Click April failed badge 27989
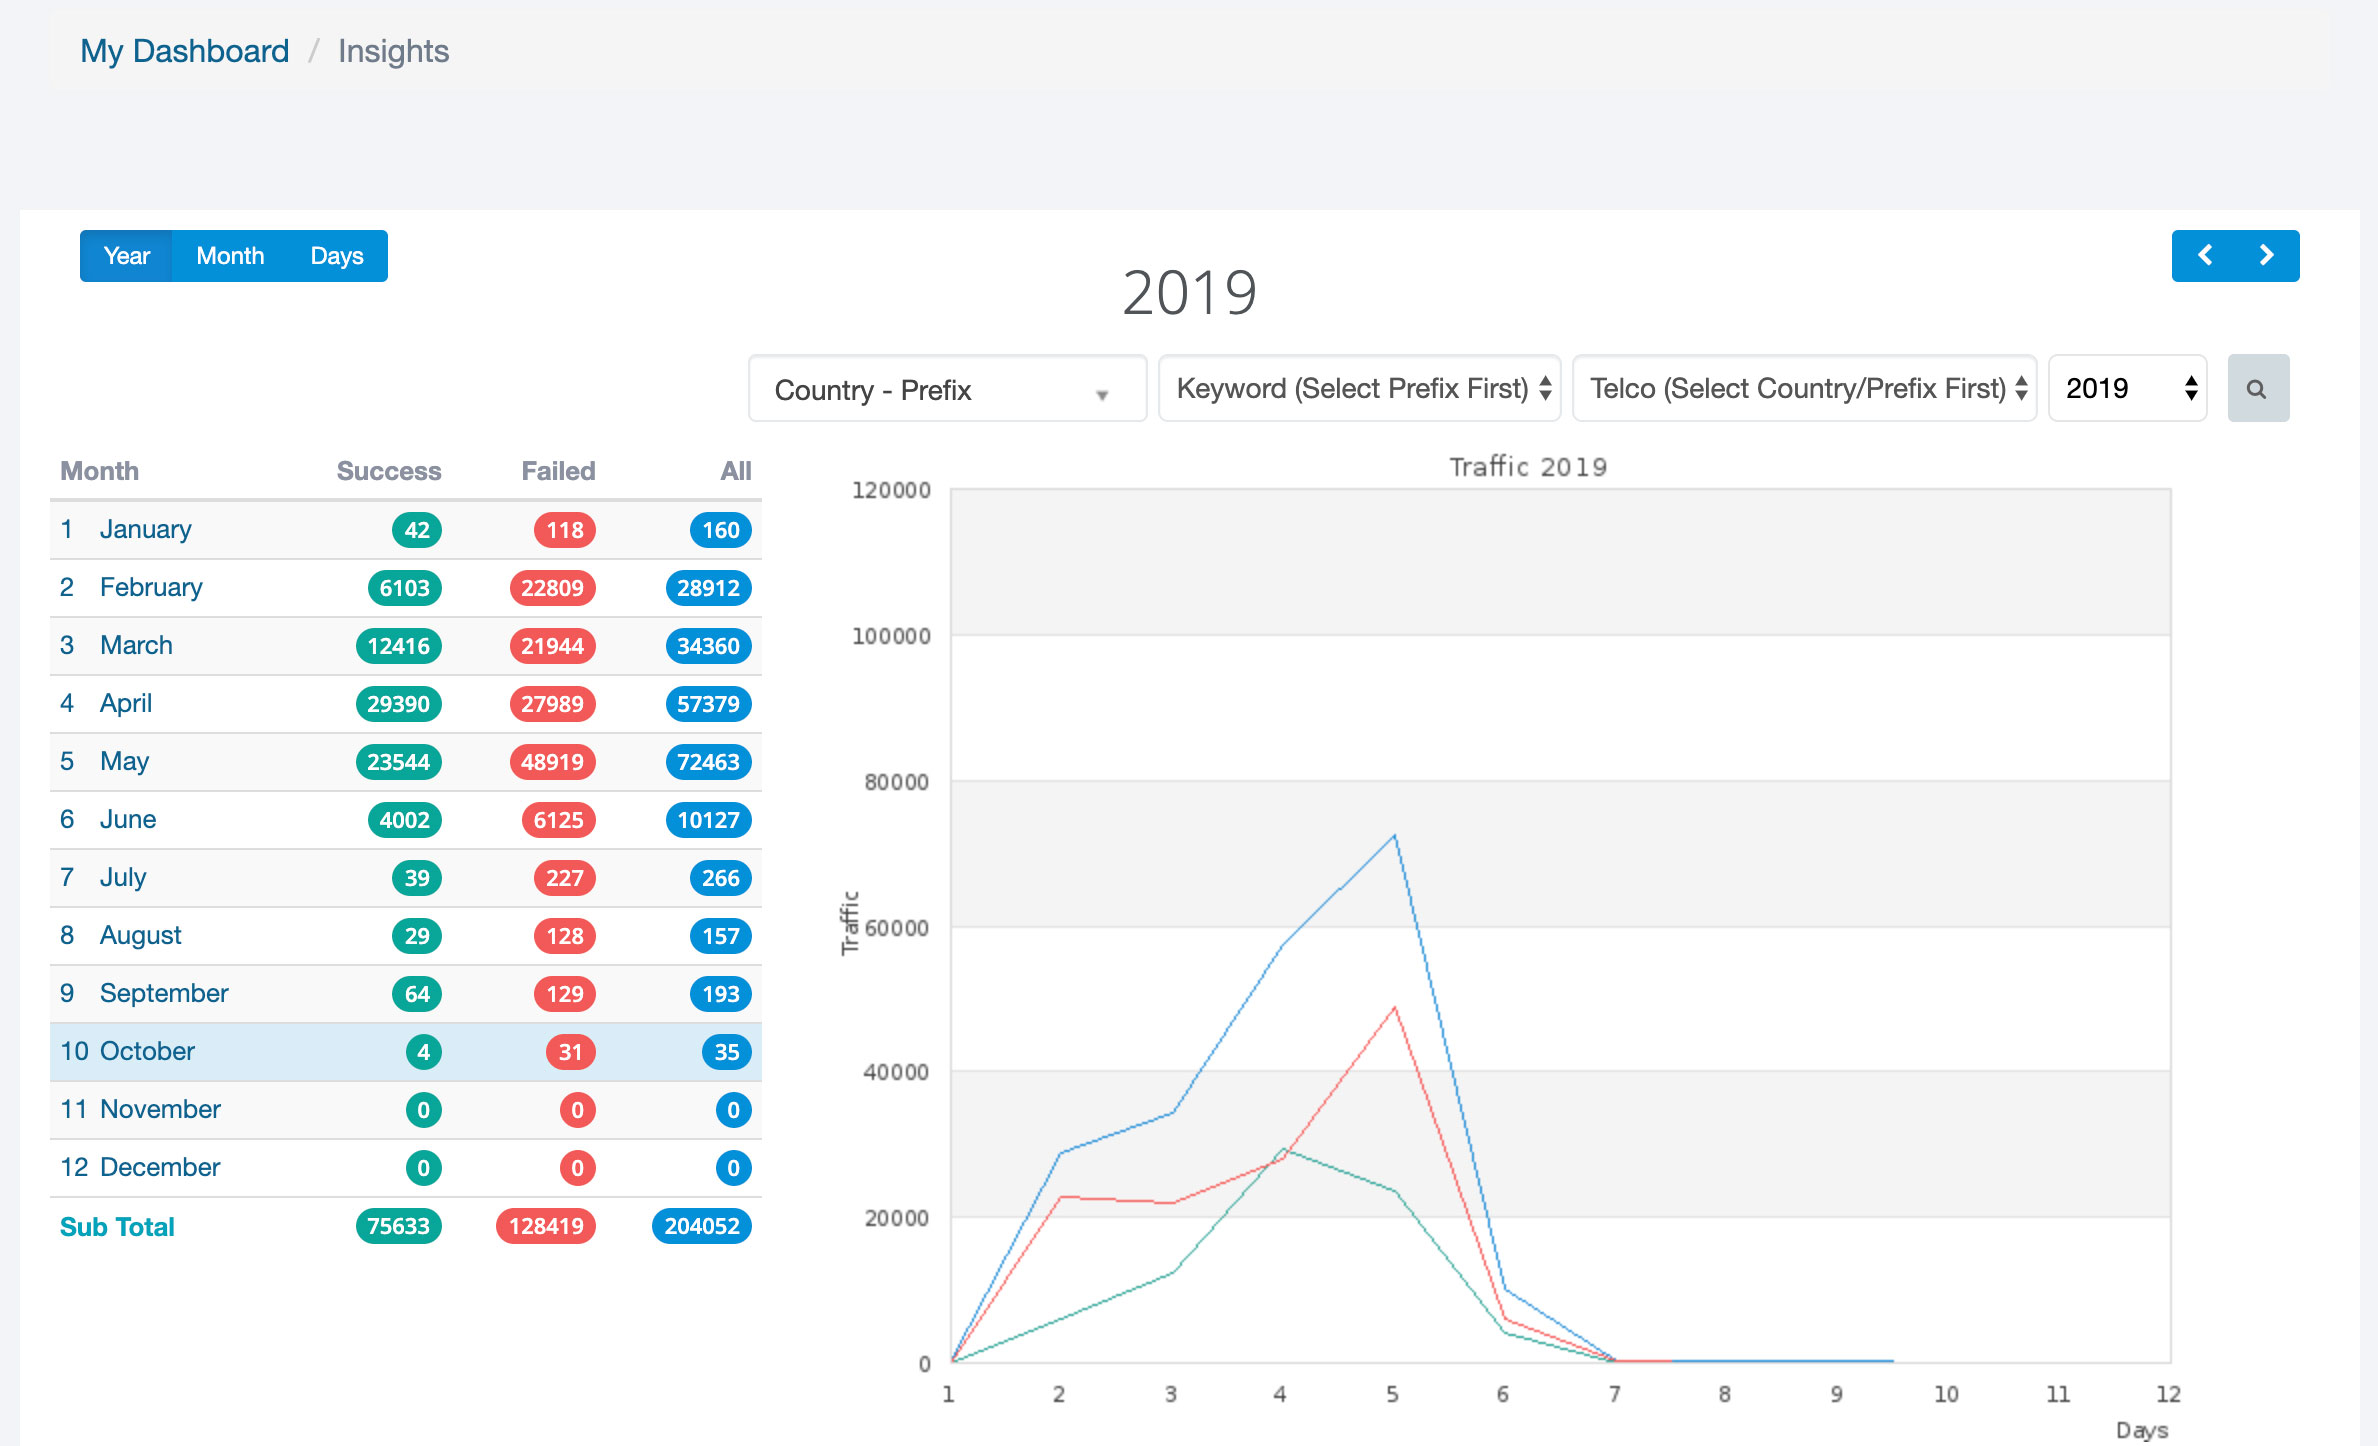 tap(552, 704)
